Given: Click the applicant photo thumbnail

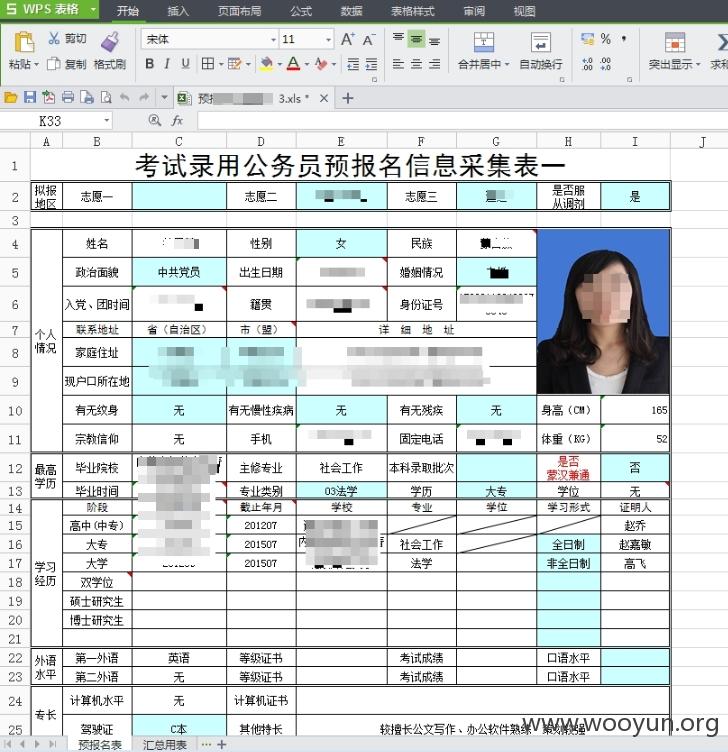Looking at the screenshot, I should (x=603, y=312).
